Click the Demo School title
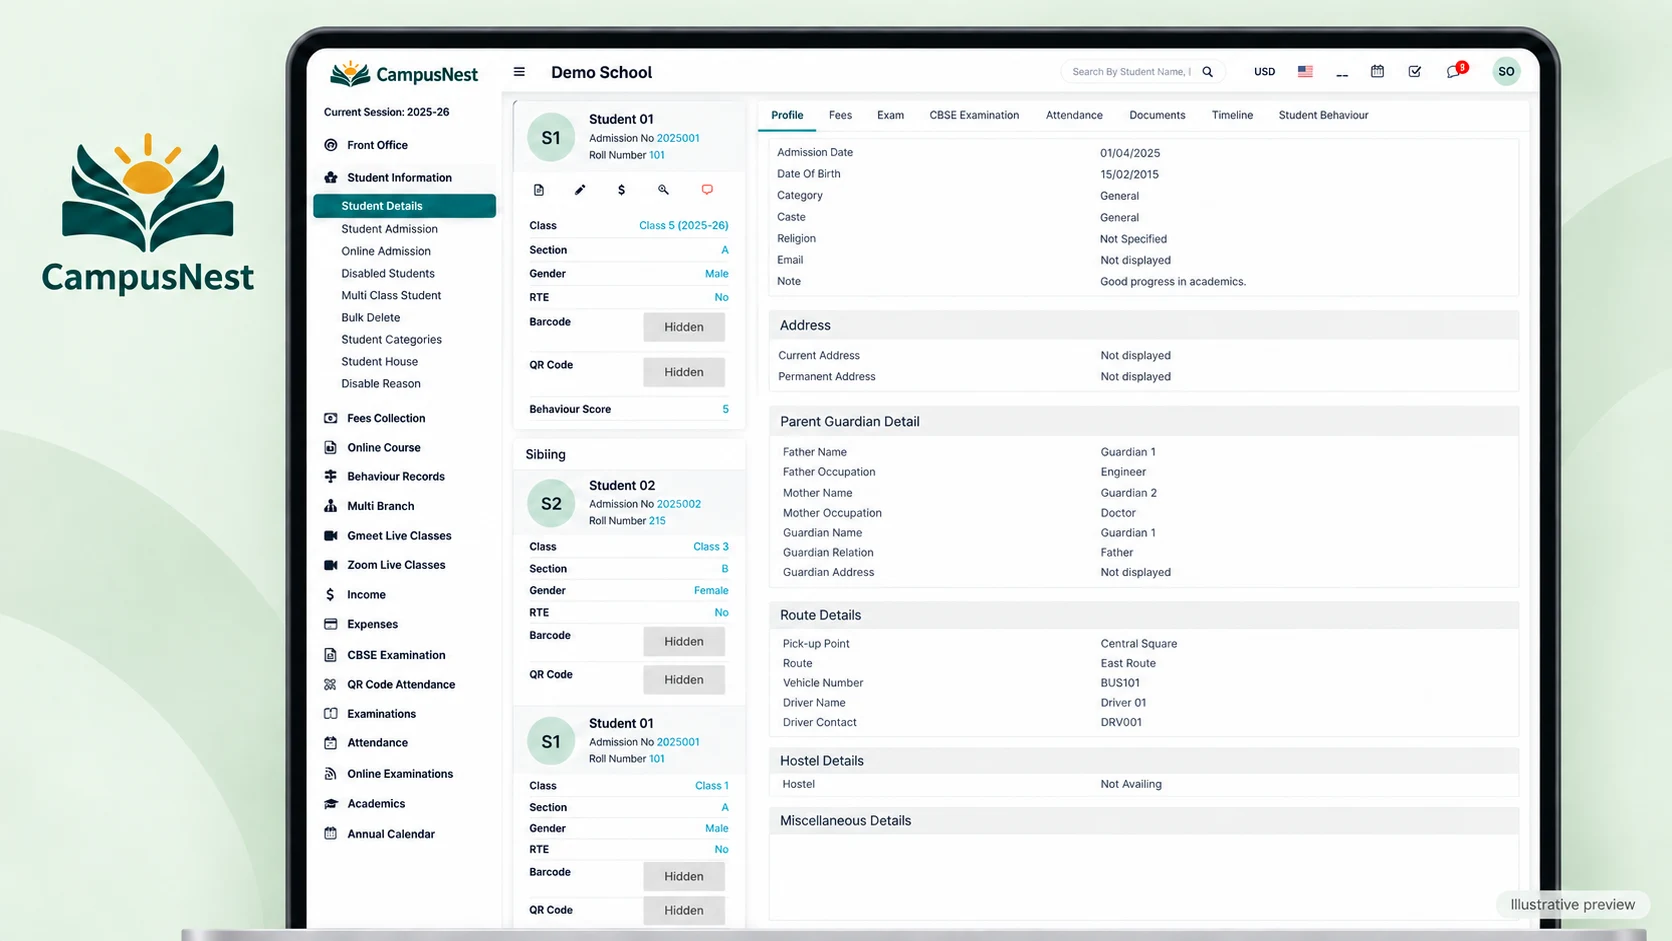The image size is (1672, 941). click(x=601, y=72)
